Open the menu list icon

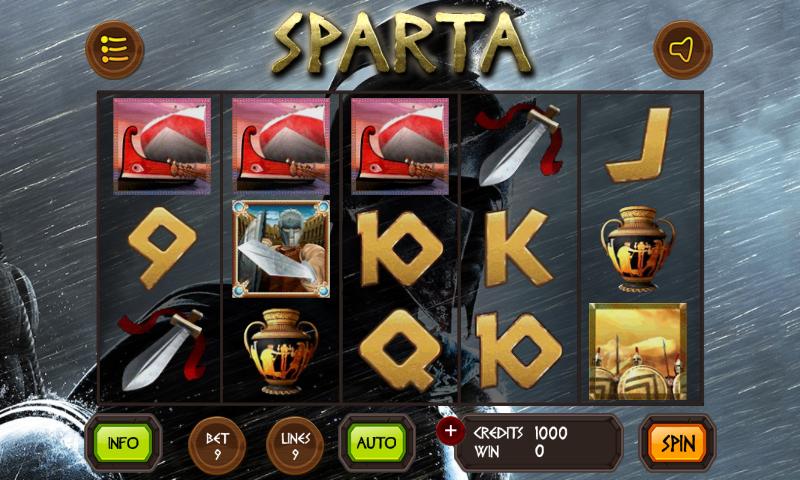click(x=115, y=49)
